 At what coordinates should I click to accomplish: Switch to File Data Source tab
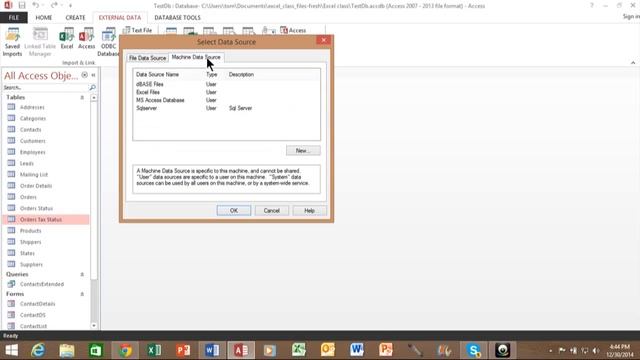point(147,58)
